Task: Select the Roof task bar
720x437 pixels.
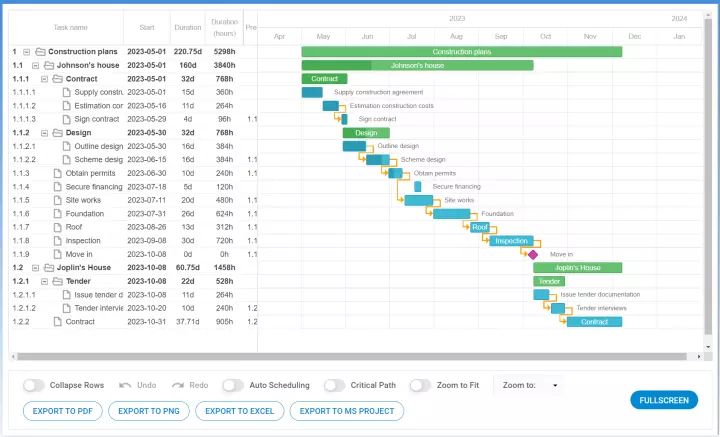Action: tap(480, 227)
